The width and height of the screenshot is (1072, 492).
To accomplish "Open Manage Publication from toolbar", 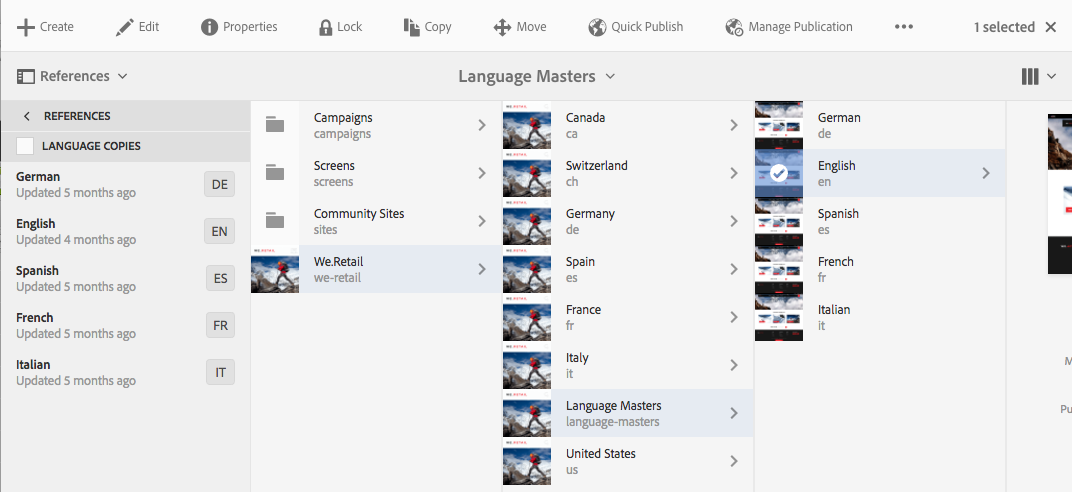I will pyautogui.click(x=789, y=27).
